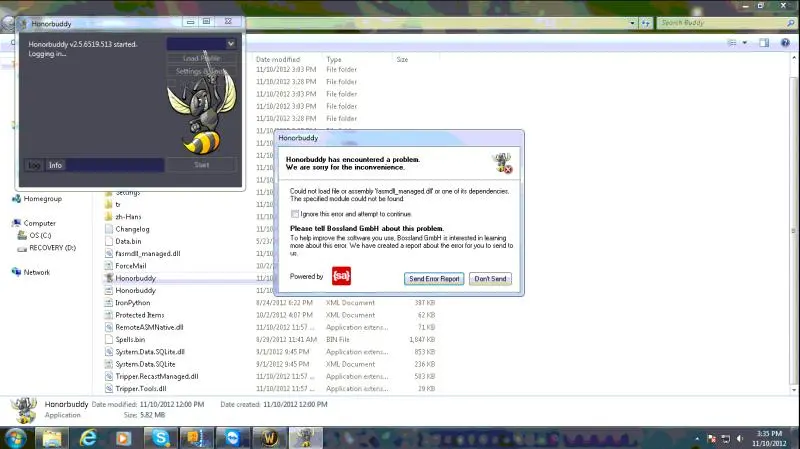Switch to the Log tab in Honorbuddy
This screenshot has width=800, height=449.
pyautogui.click(x=34, y=165)
